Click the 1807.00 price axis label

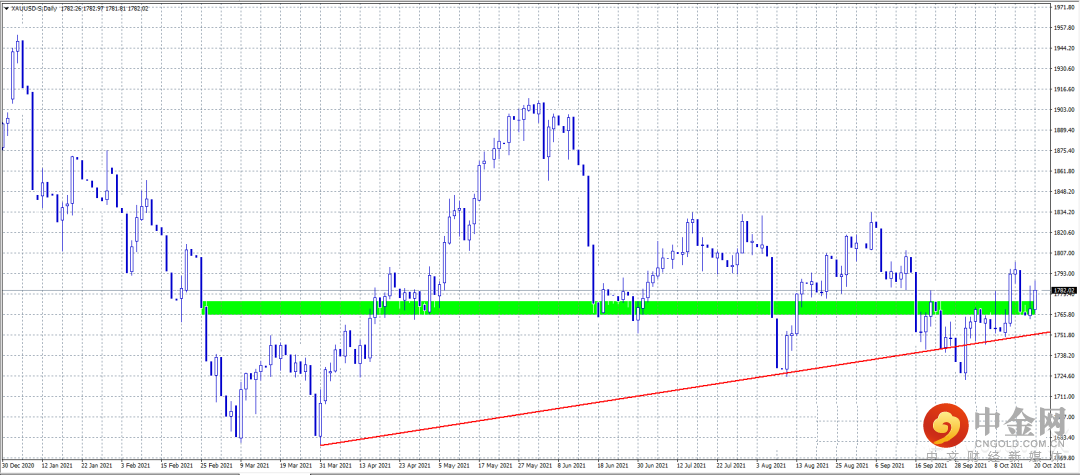pyautogui.click(x=1065, y=253)
